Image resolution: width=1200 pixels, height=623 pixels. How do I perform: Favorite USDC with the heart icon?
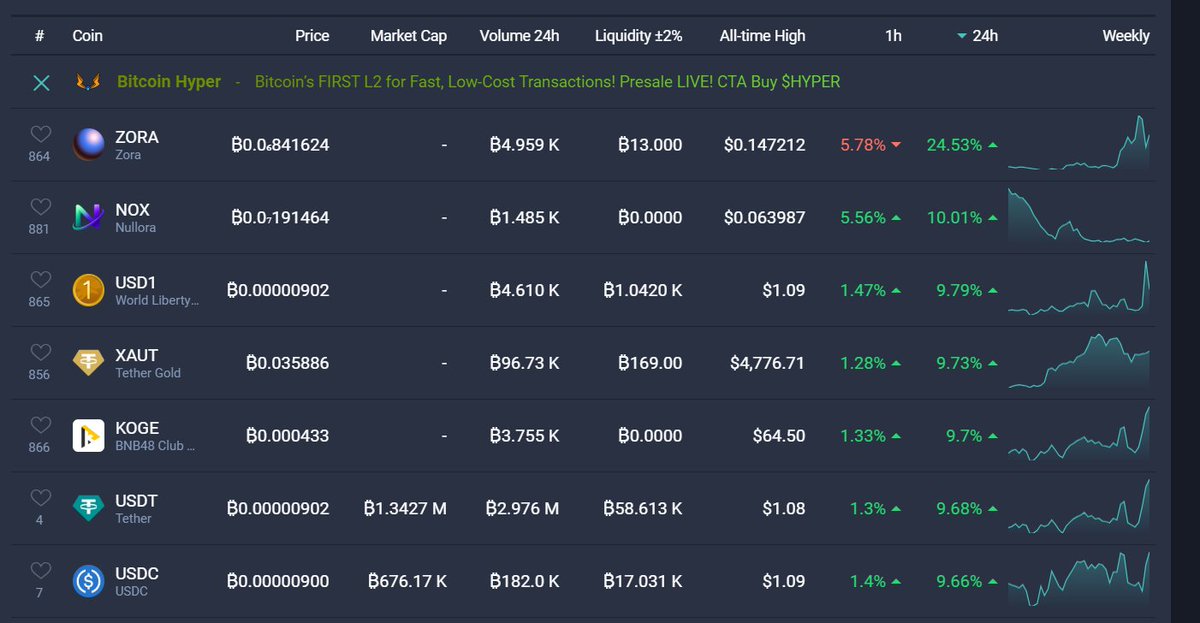tap(40, 571)
